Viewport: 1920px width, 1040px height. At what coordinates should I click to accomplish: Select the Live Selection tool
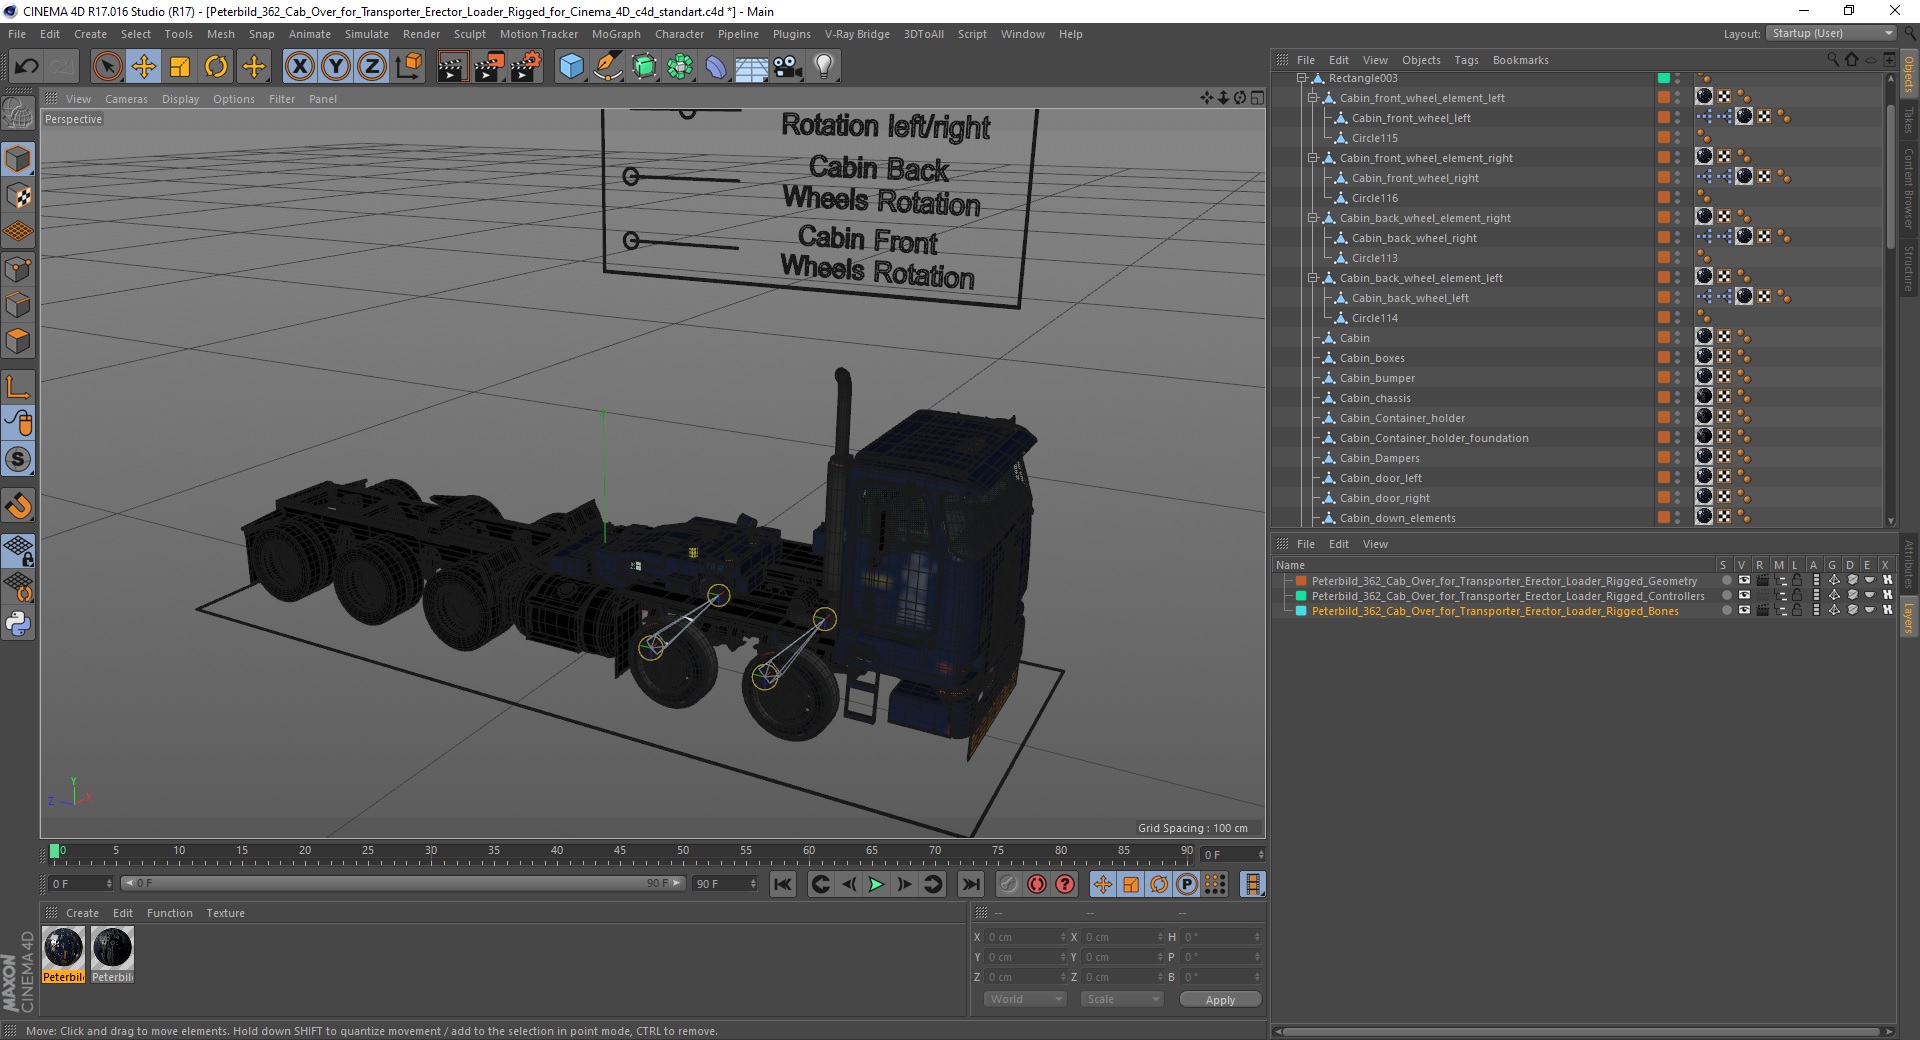(x=108, y=67)
